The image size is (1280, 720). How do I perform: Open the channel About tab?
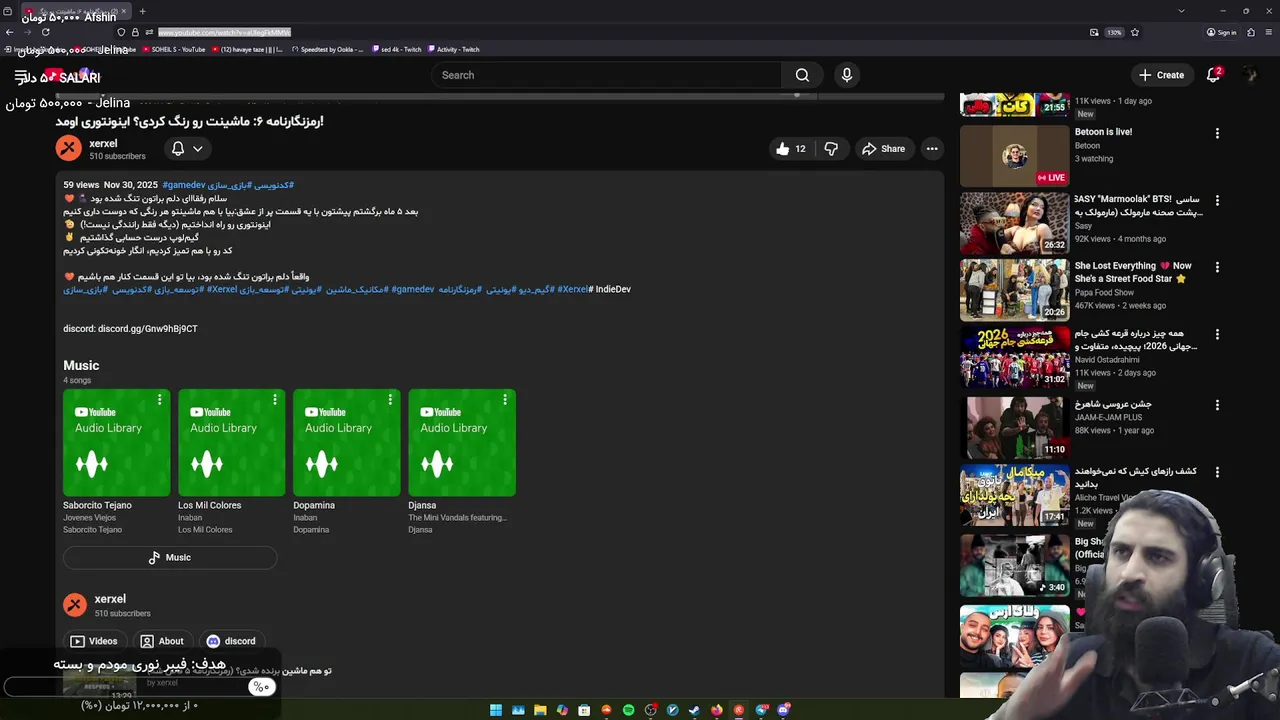click(162, 641)
